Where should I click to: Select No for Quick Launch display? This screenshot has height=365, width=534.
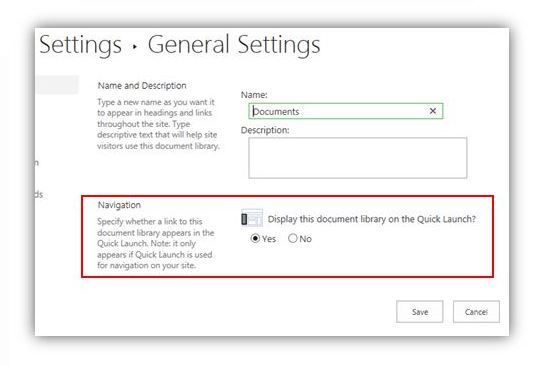[x=293, y=238]
